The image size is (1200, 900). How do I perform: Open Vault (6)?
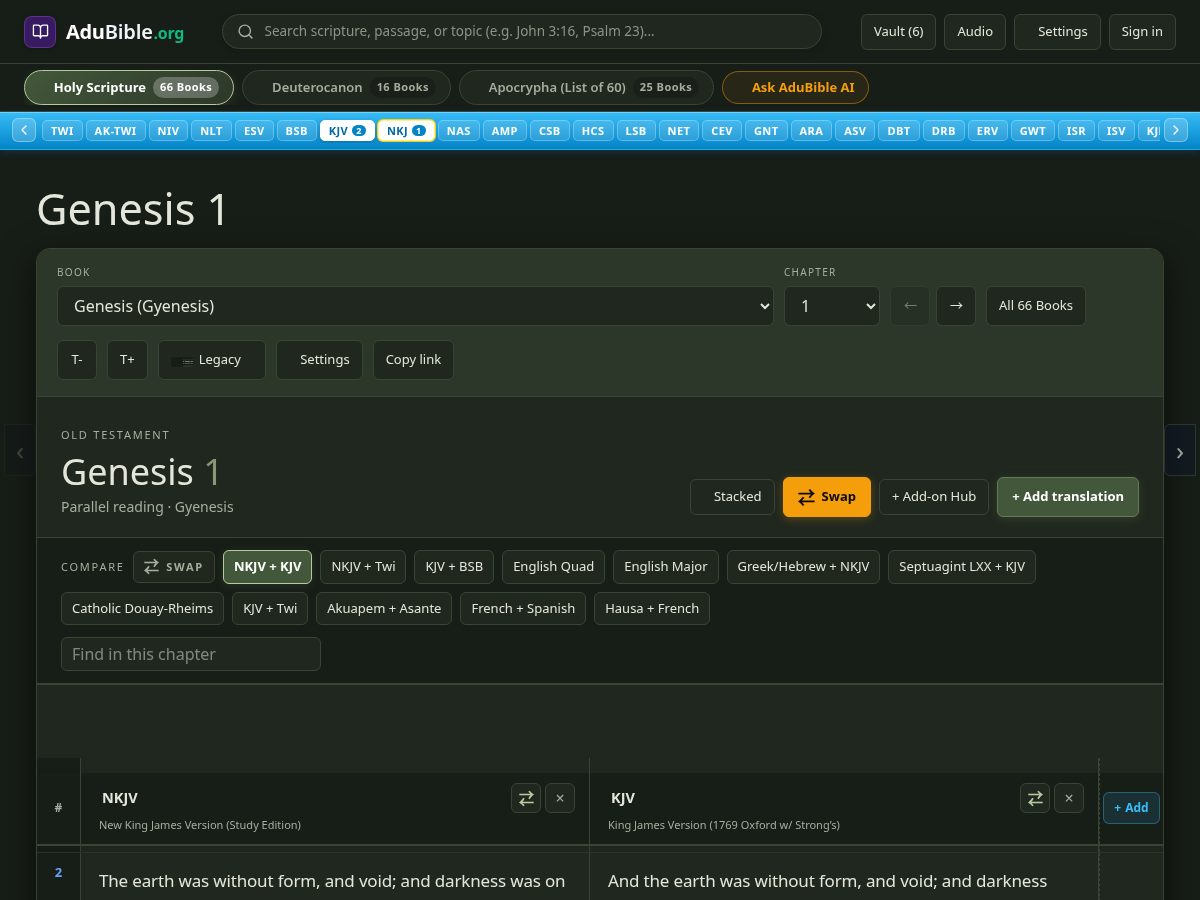coord(898,32)
